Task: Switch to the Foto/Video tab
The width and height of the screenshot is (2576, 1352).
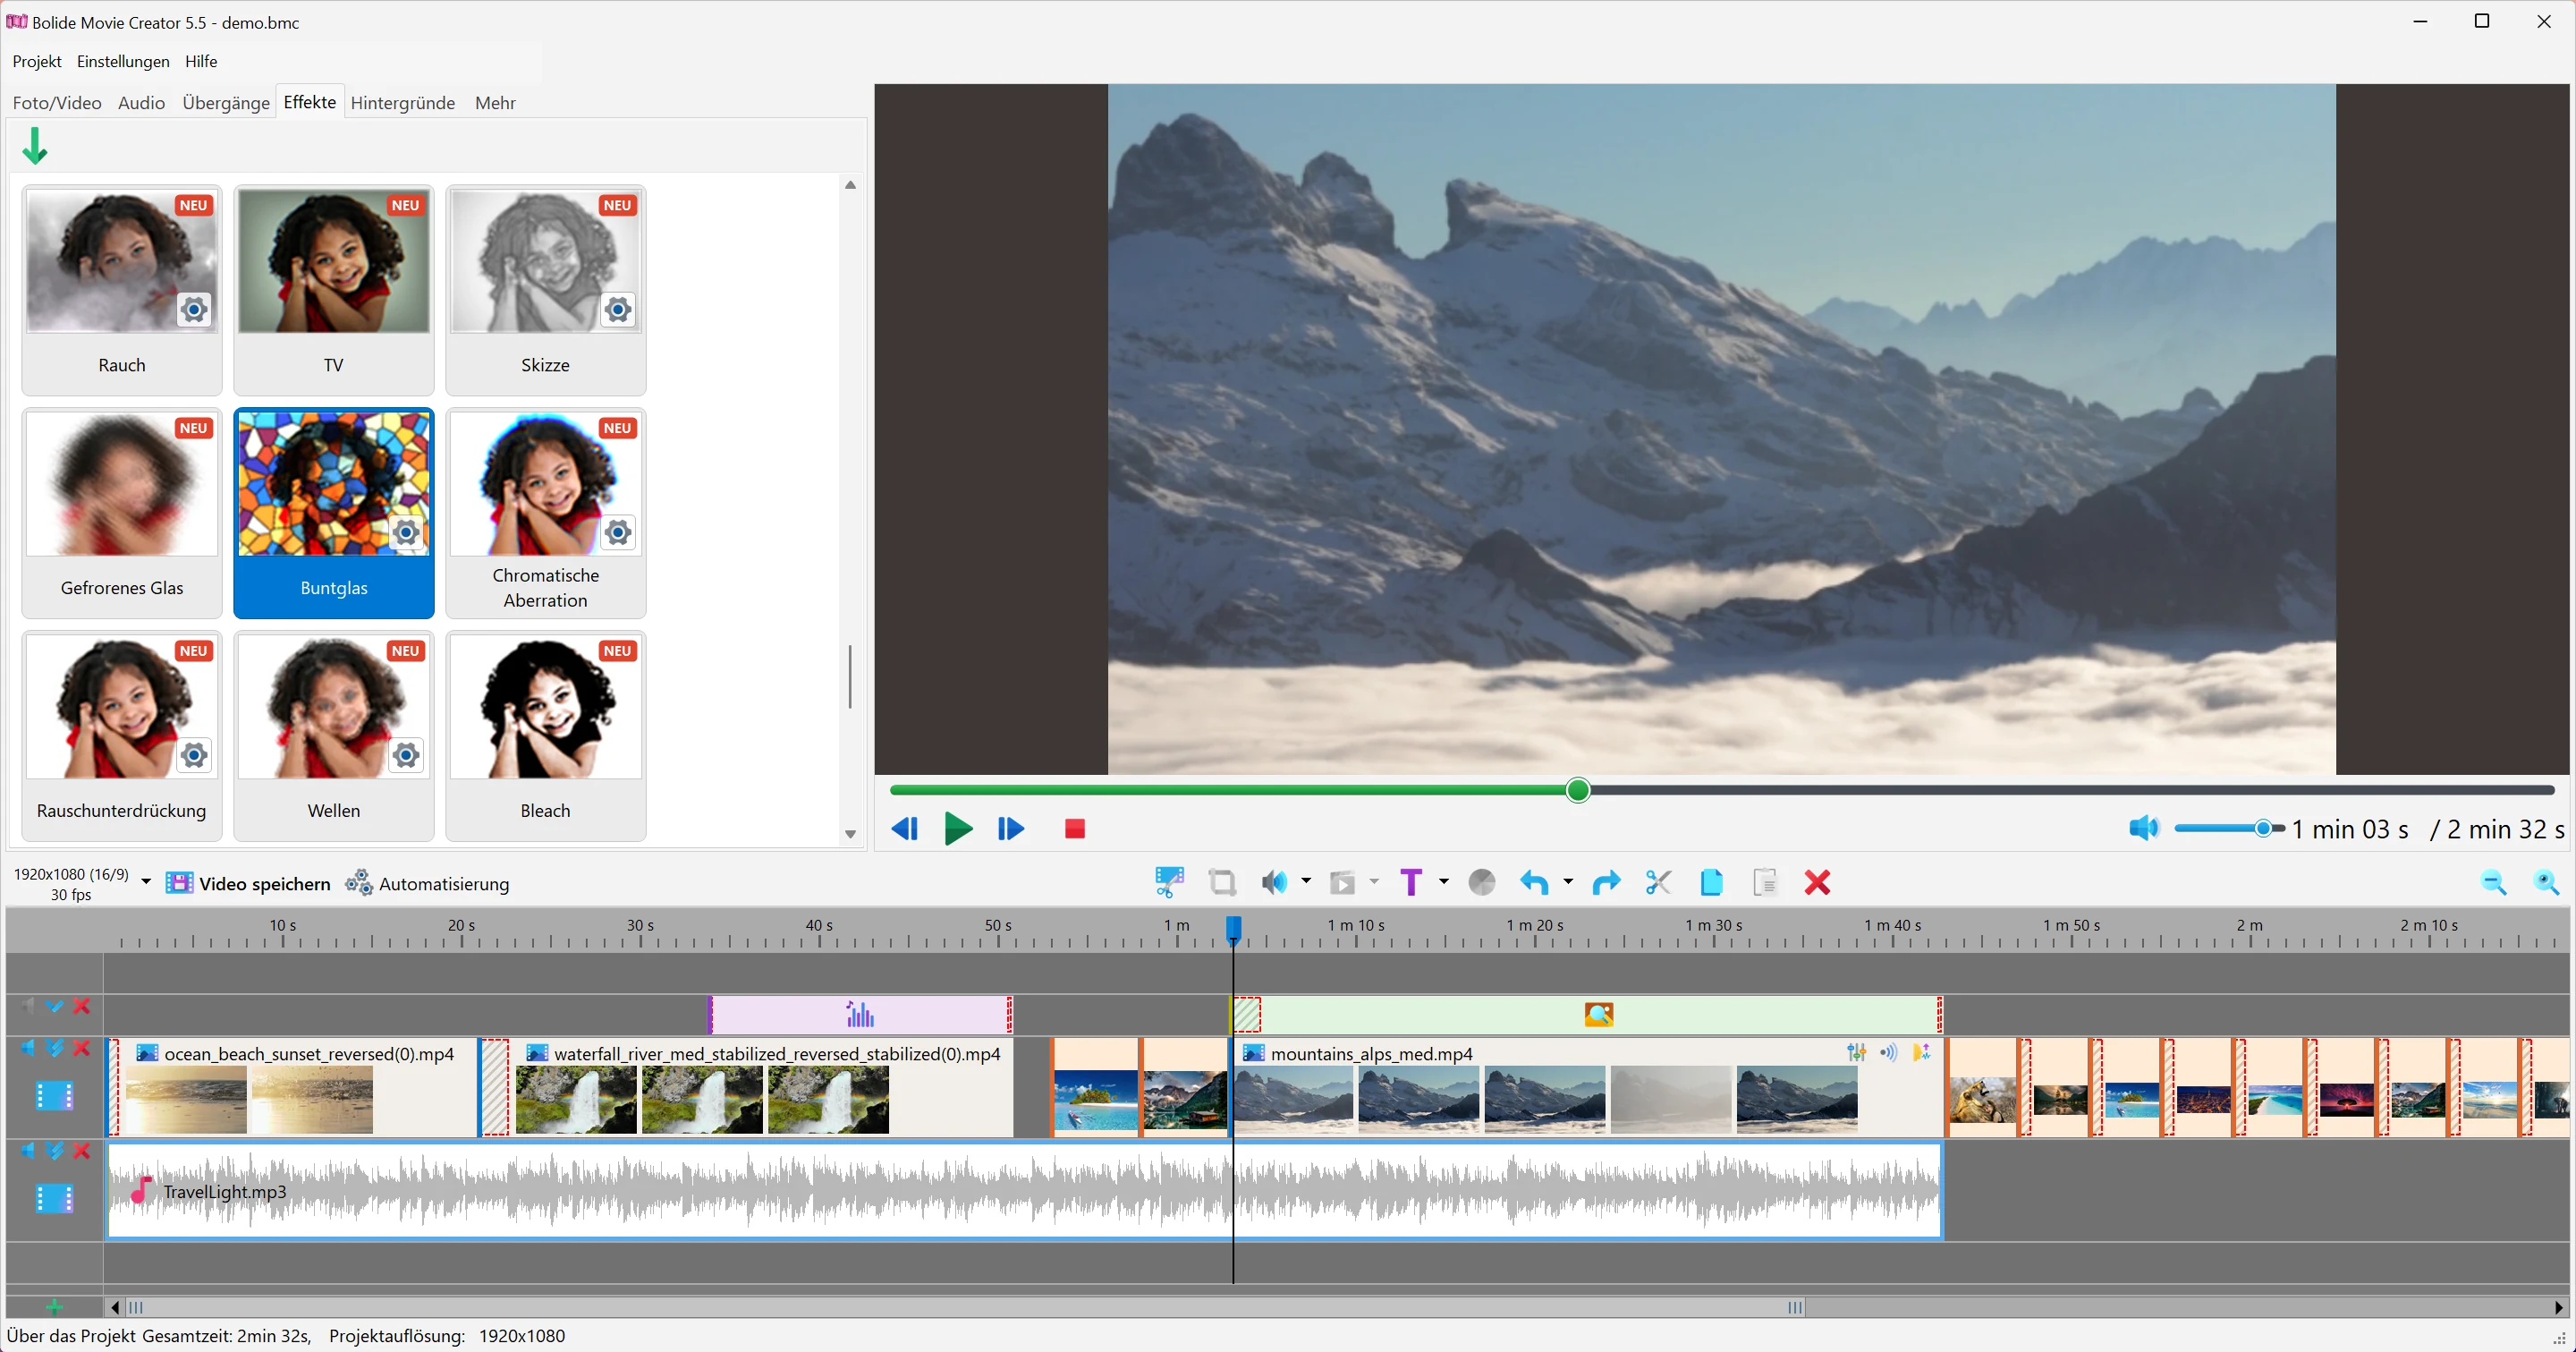Action: [x=57, y=103]
